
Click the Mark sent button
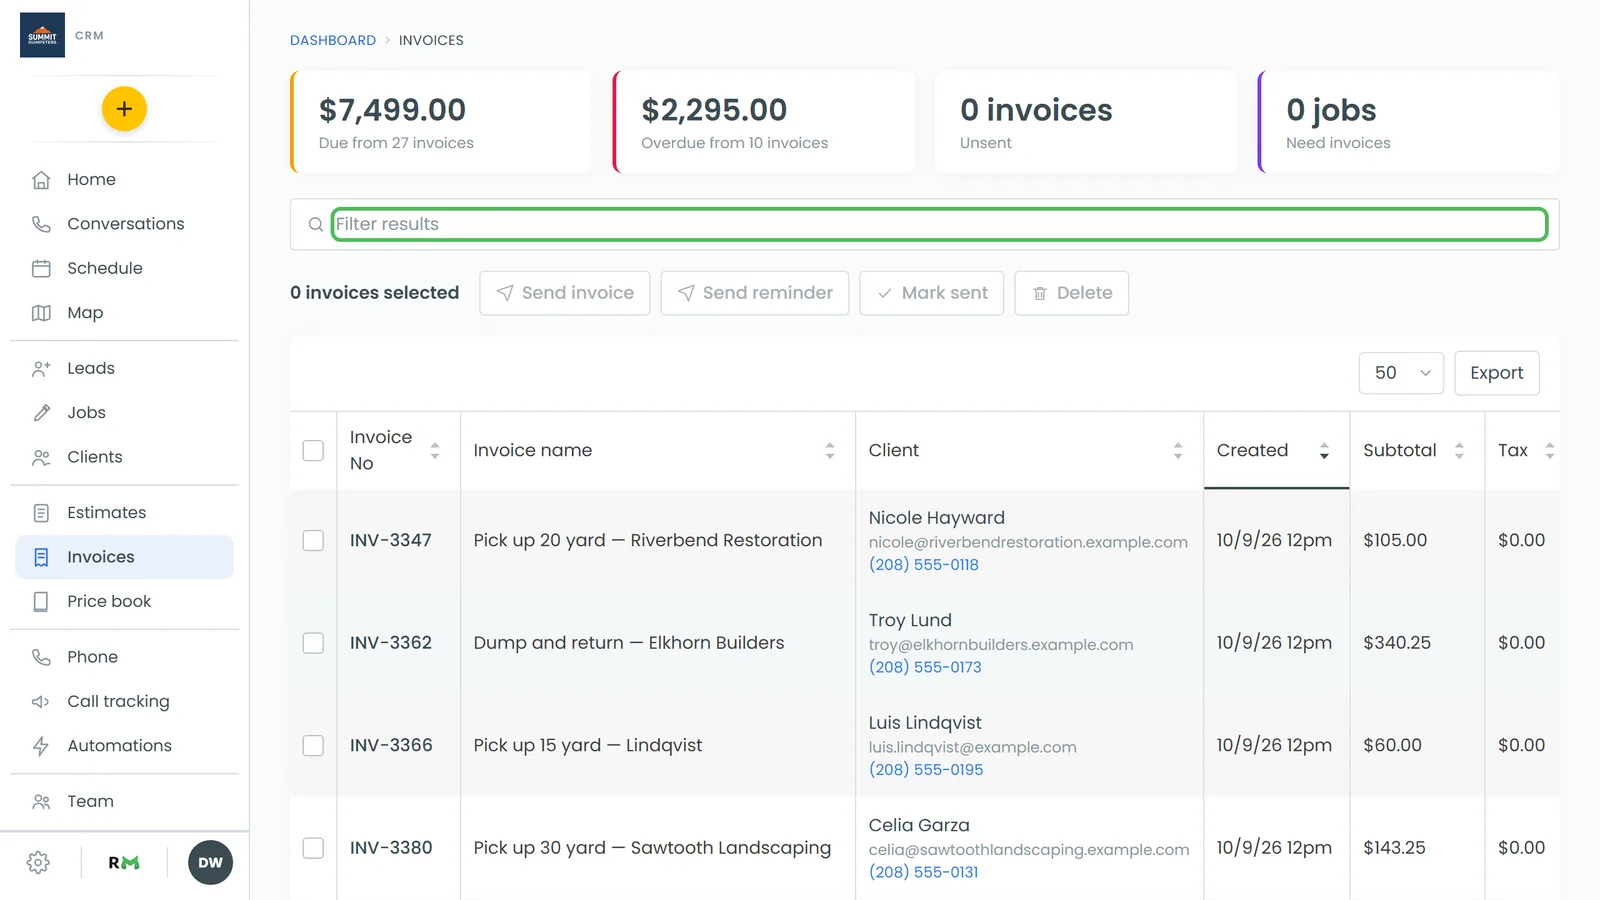[x=932, y=293]
